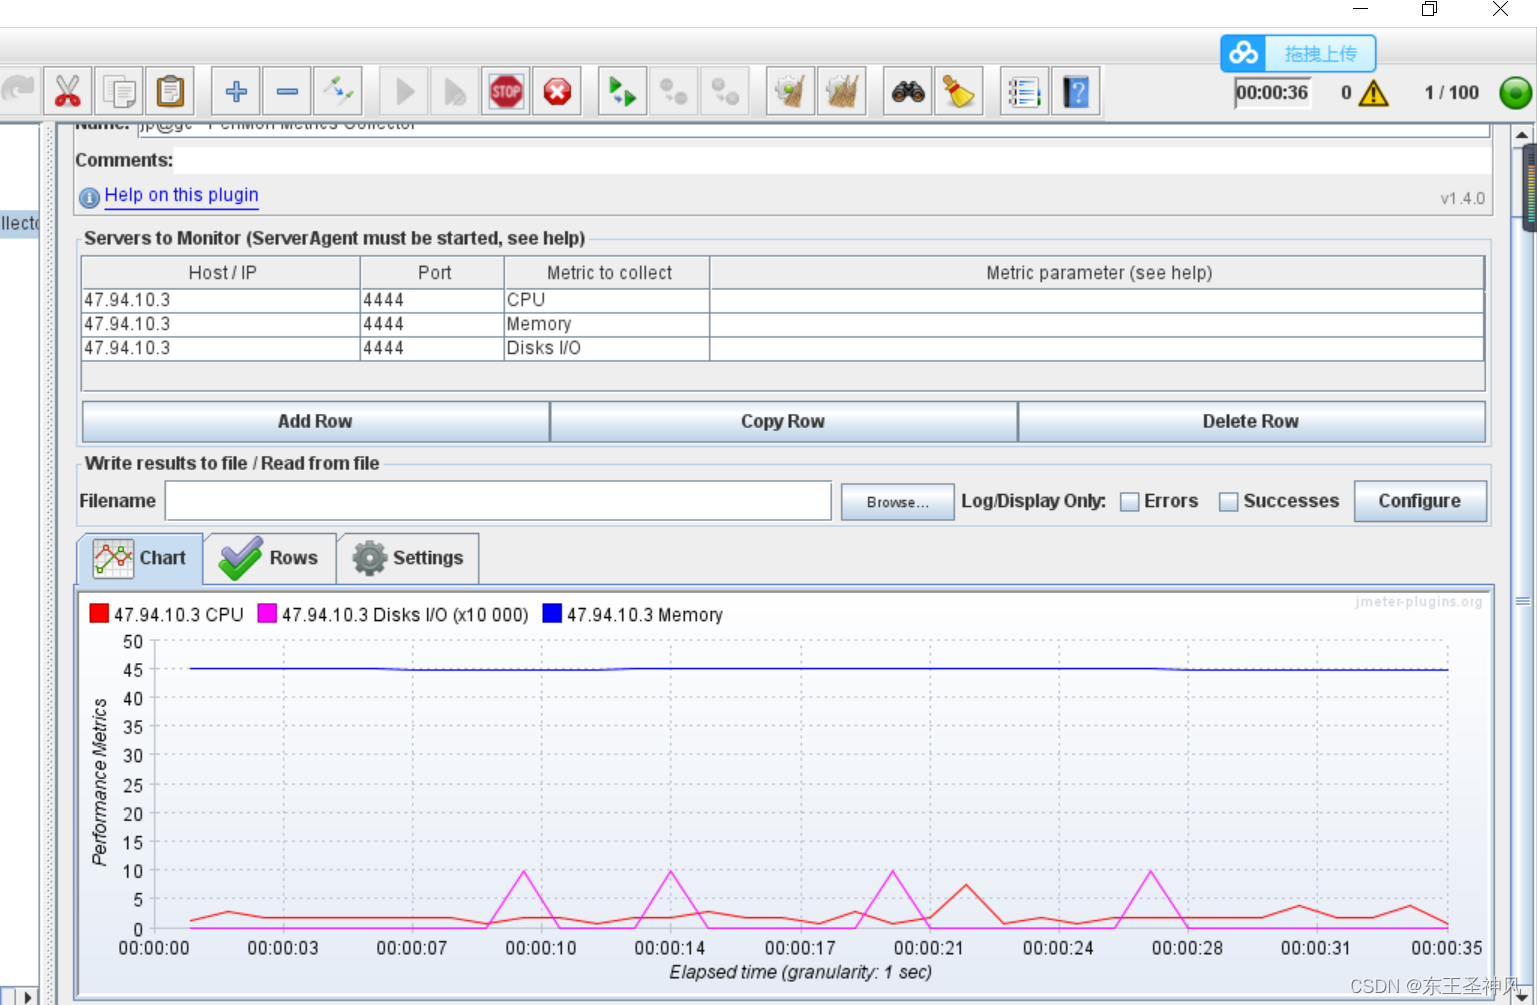Click the red CPU legend color swatch

point(99,614)
